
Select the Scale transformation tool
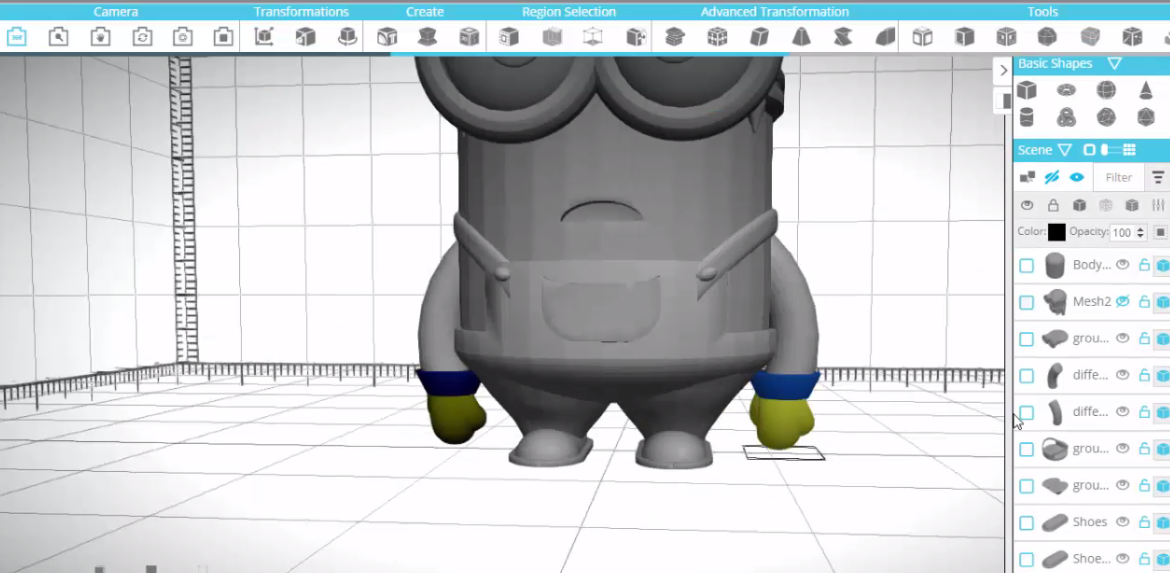pyautogui.click(x=305, y=37)
